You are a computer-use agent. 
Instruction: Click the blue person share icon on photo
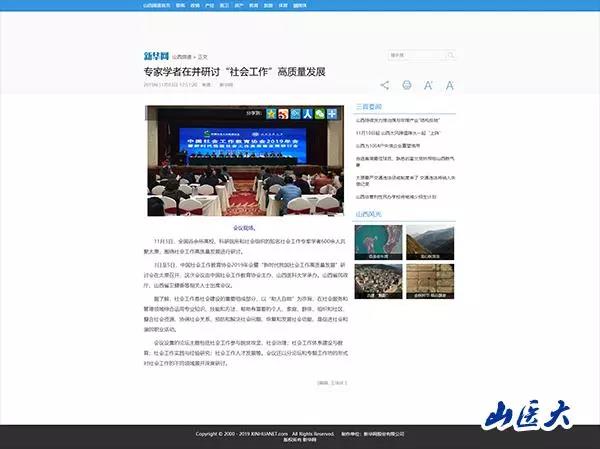pyautogui.click(x=307, y=113)
